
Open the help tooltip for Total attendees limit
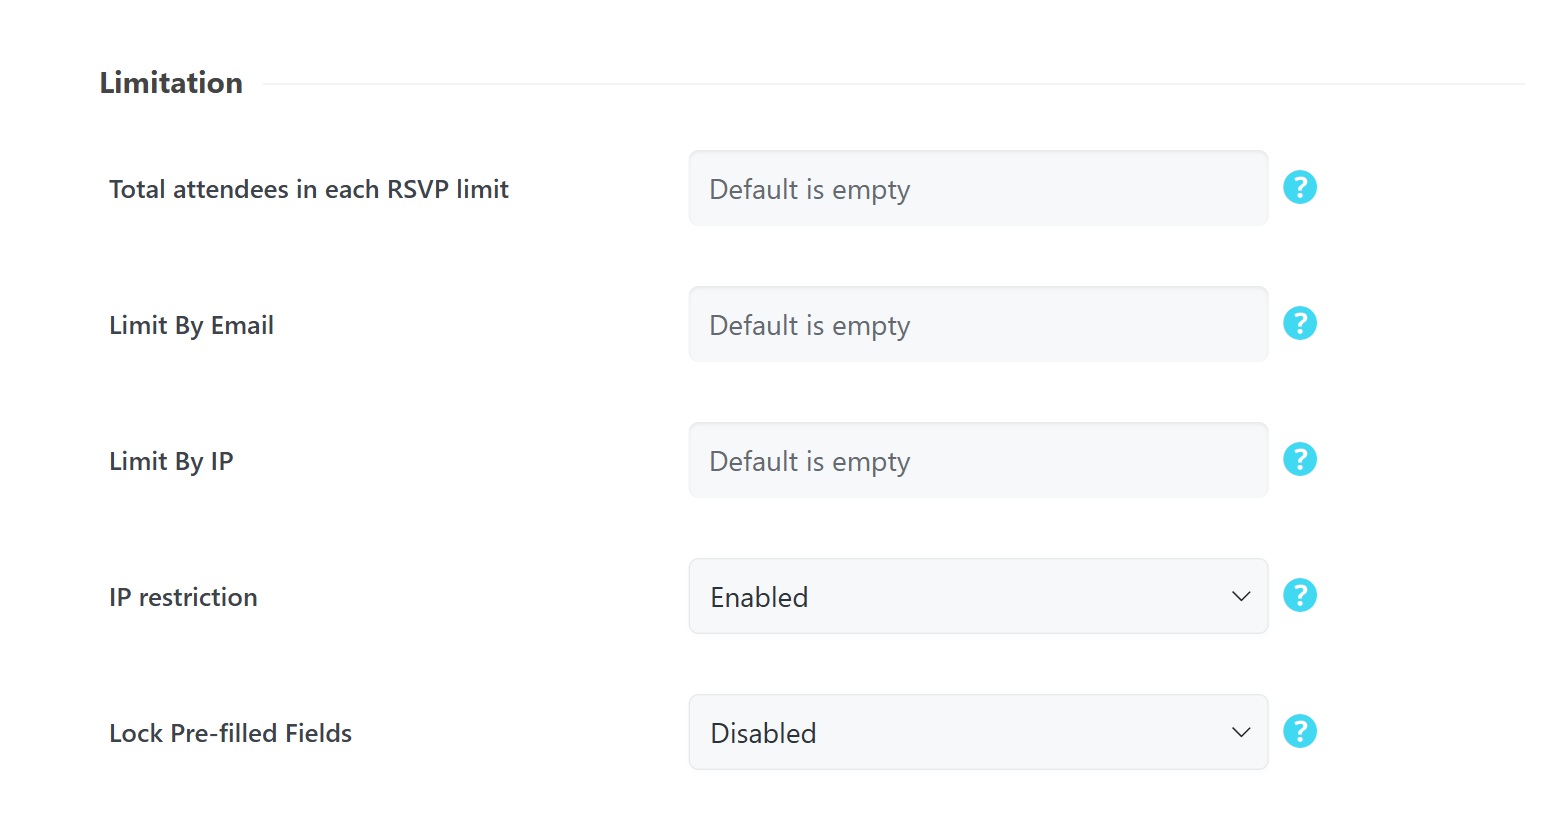[1299, 187]
